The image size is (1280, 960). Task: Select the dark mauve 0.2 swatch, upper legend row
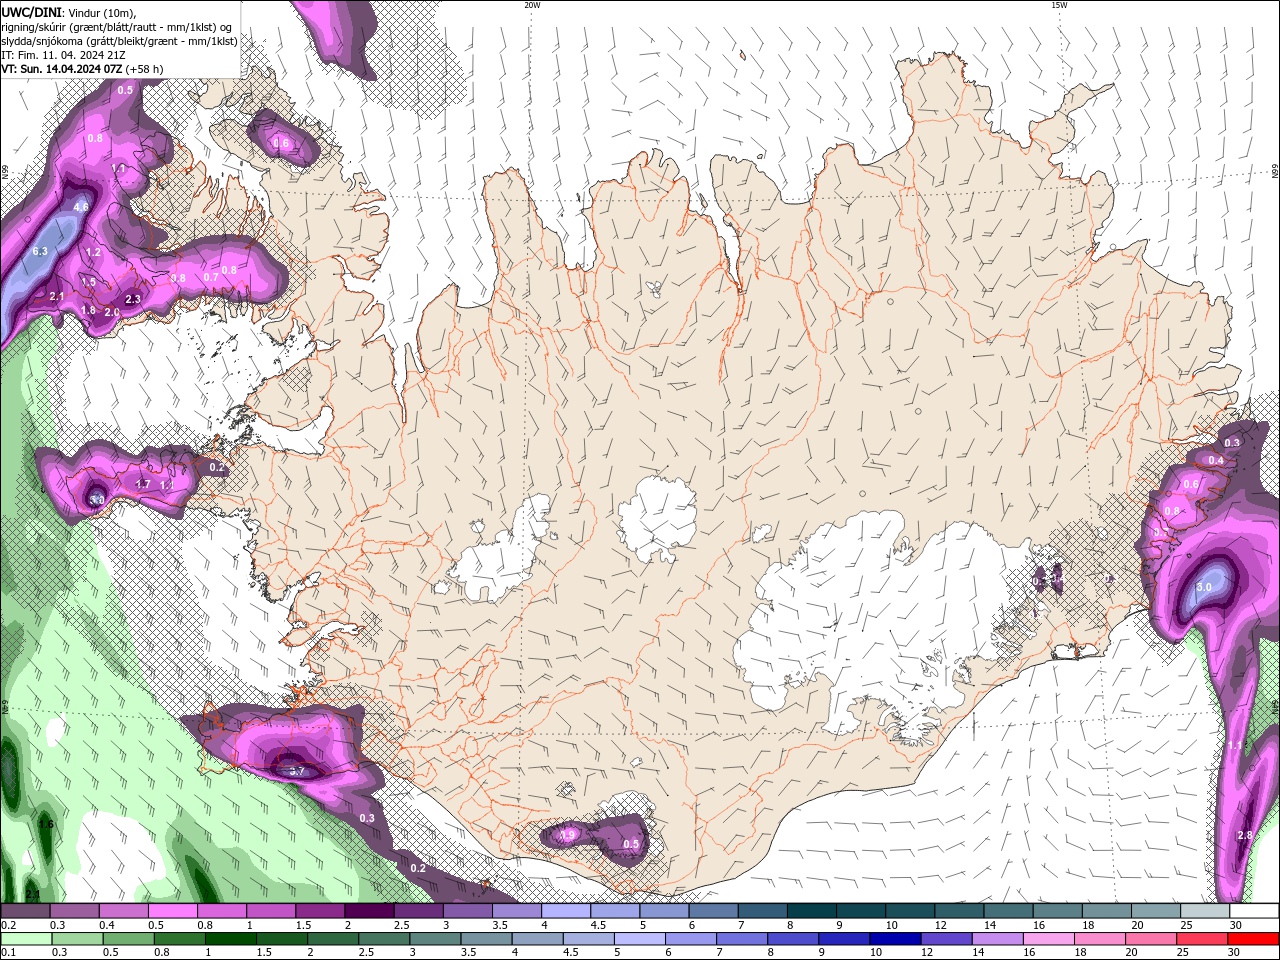click(25, 911)
